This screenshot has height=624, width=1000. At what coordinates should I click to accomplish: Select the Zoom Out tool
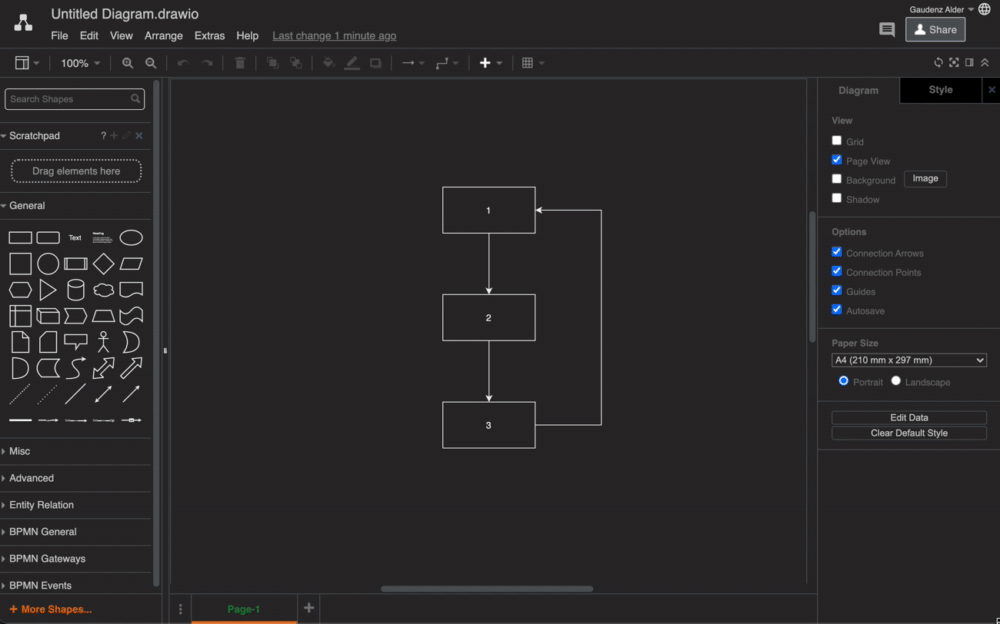pyautogui.click(x=150, y=62)
